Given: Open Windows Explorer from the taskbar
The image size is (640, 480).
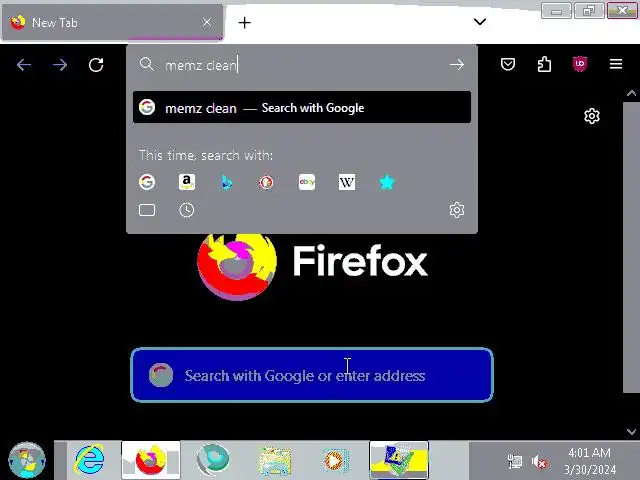Looking at the screenshot, I should 275,461.
